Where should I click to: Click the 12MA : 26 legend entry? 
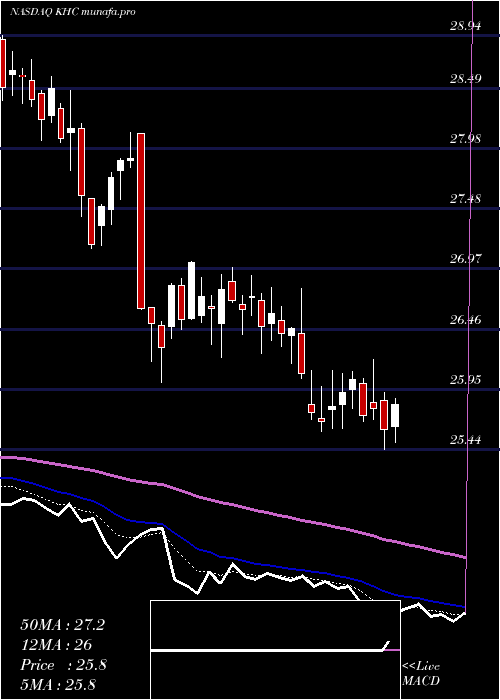[x=56, y=645]
